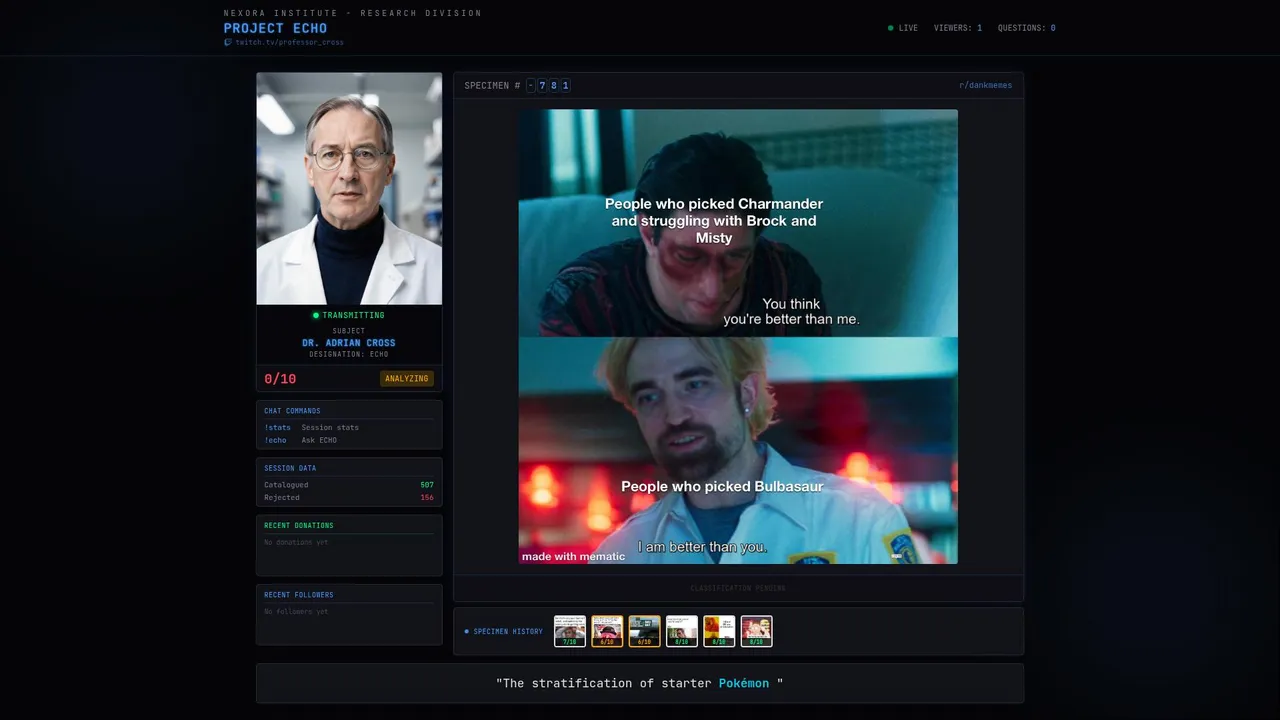Click the !stats chat command
Image resolution: width=1280 pixels, height=720 pixels.
[x=277, y=427]
